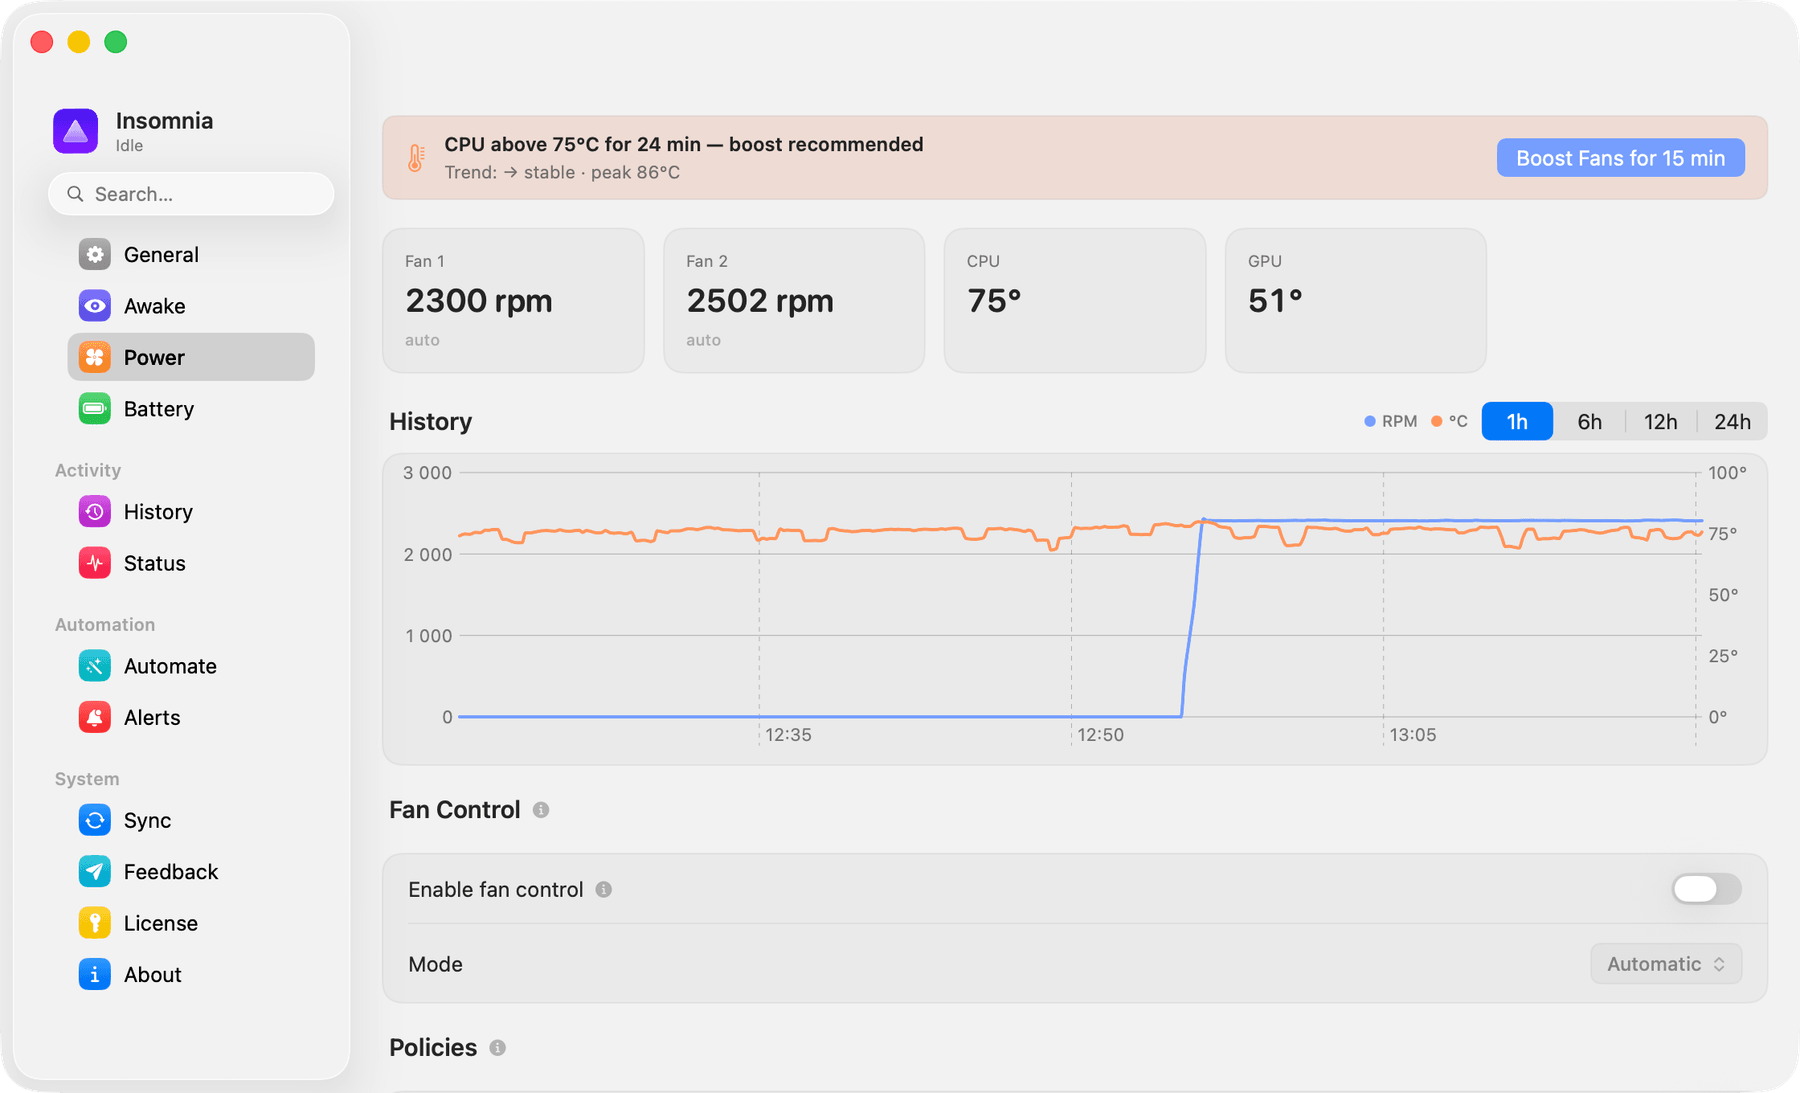Open the Status pulse icon
The width and height of the screenshot is (1800, 1093).
95,563
